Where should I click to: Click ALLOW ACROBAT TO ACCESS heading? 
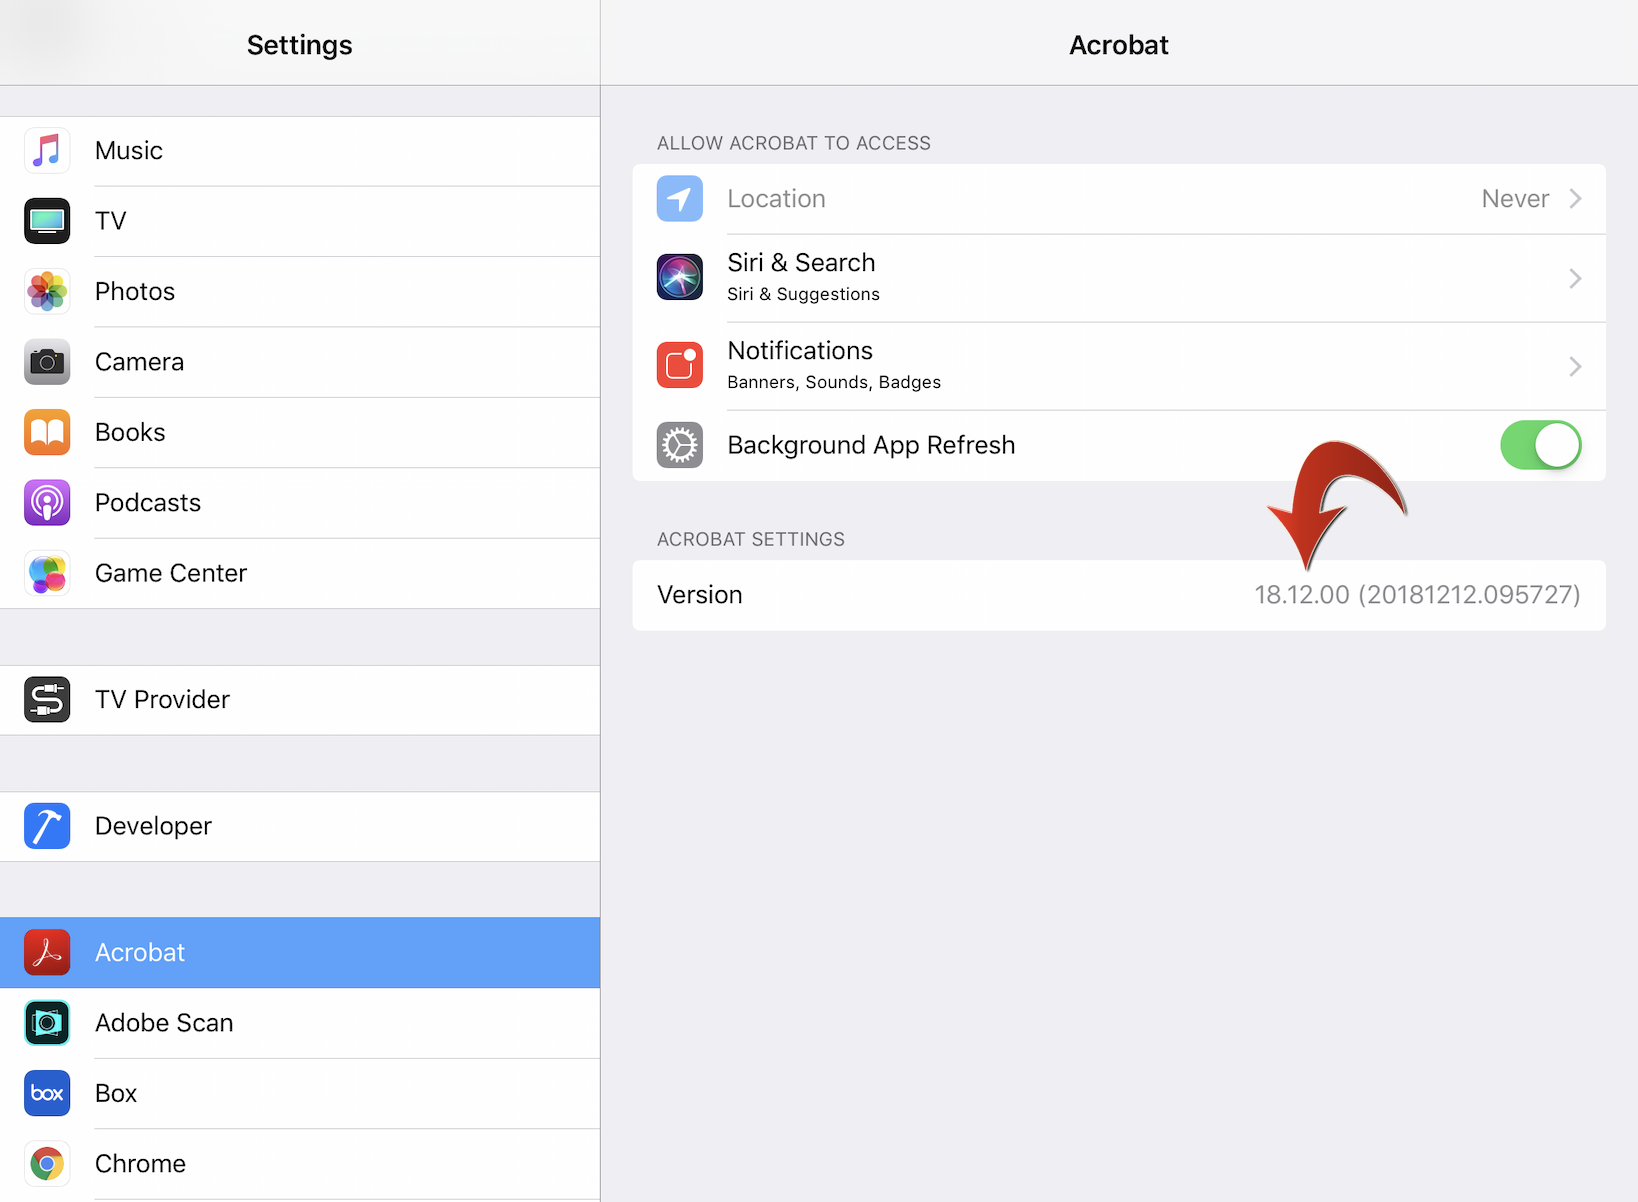794,143
